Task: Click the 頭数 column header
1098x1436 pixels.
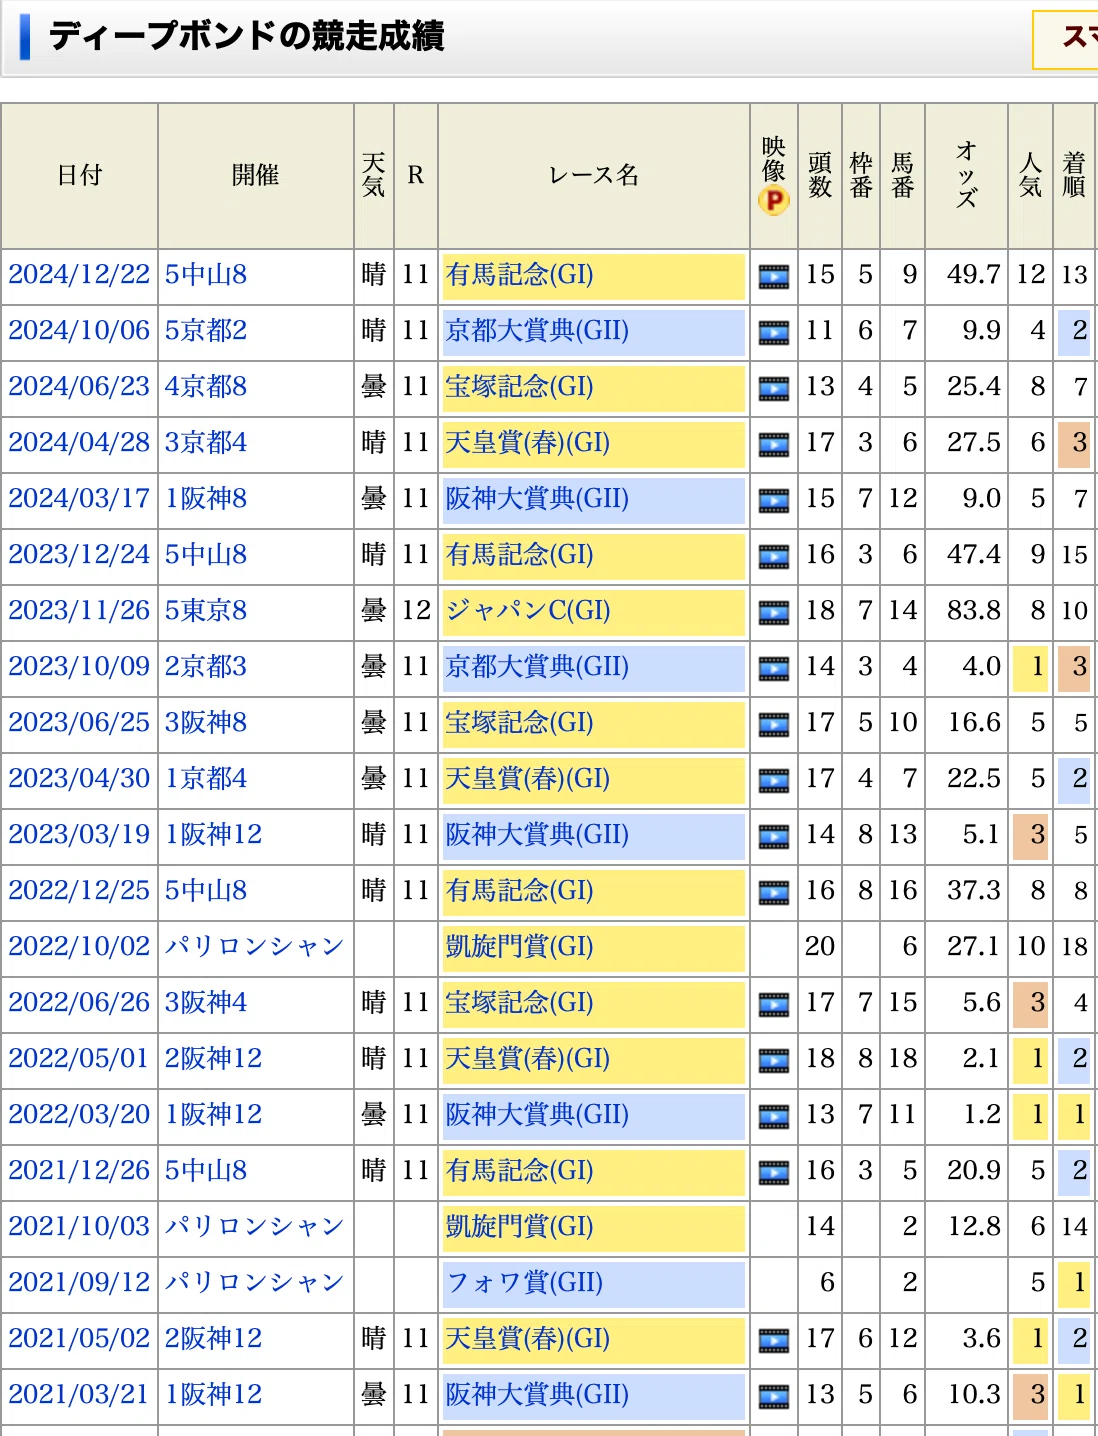Action: pyautogui.click(x=820, y=176)
